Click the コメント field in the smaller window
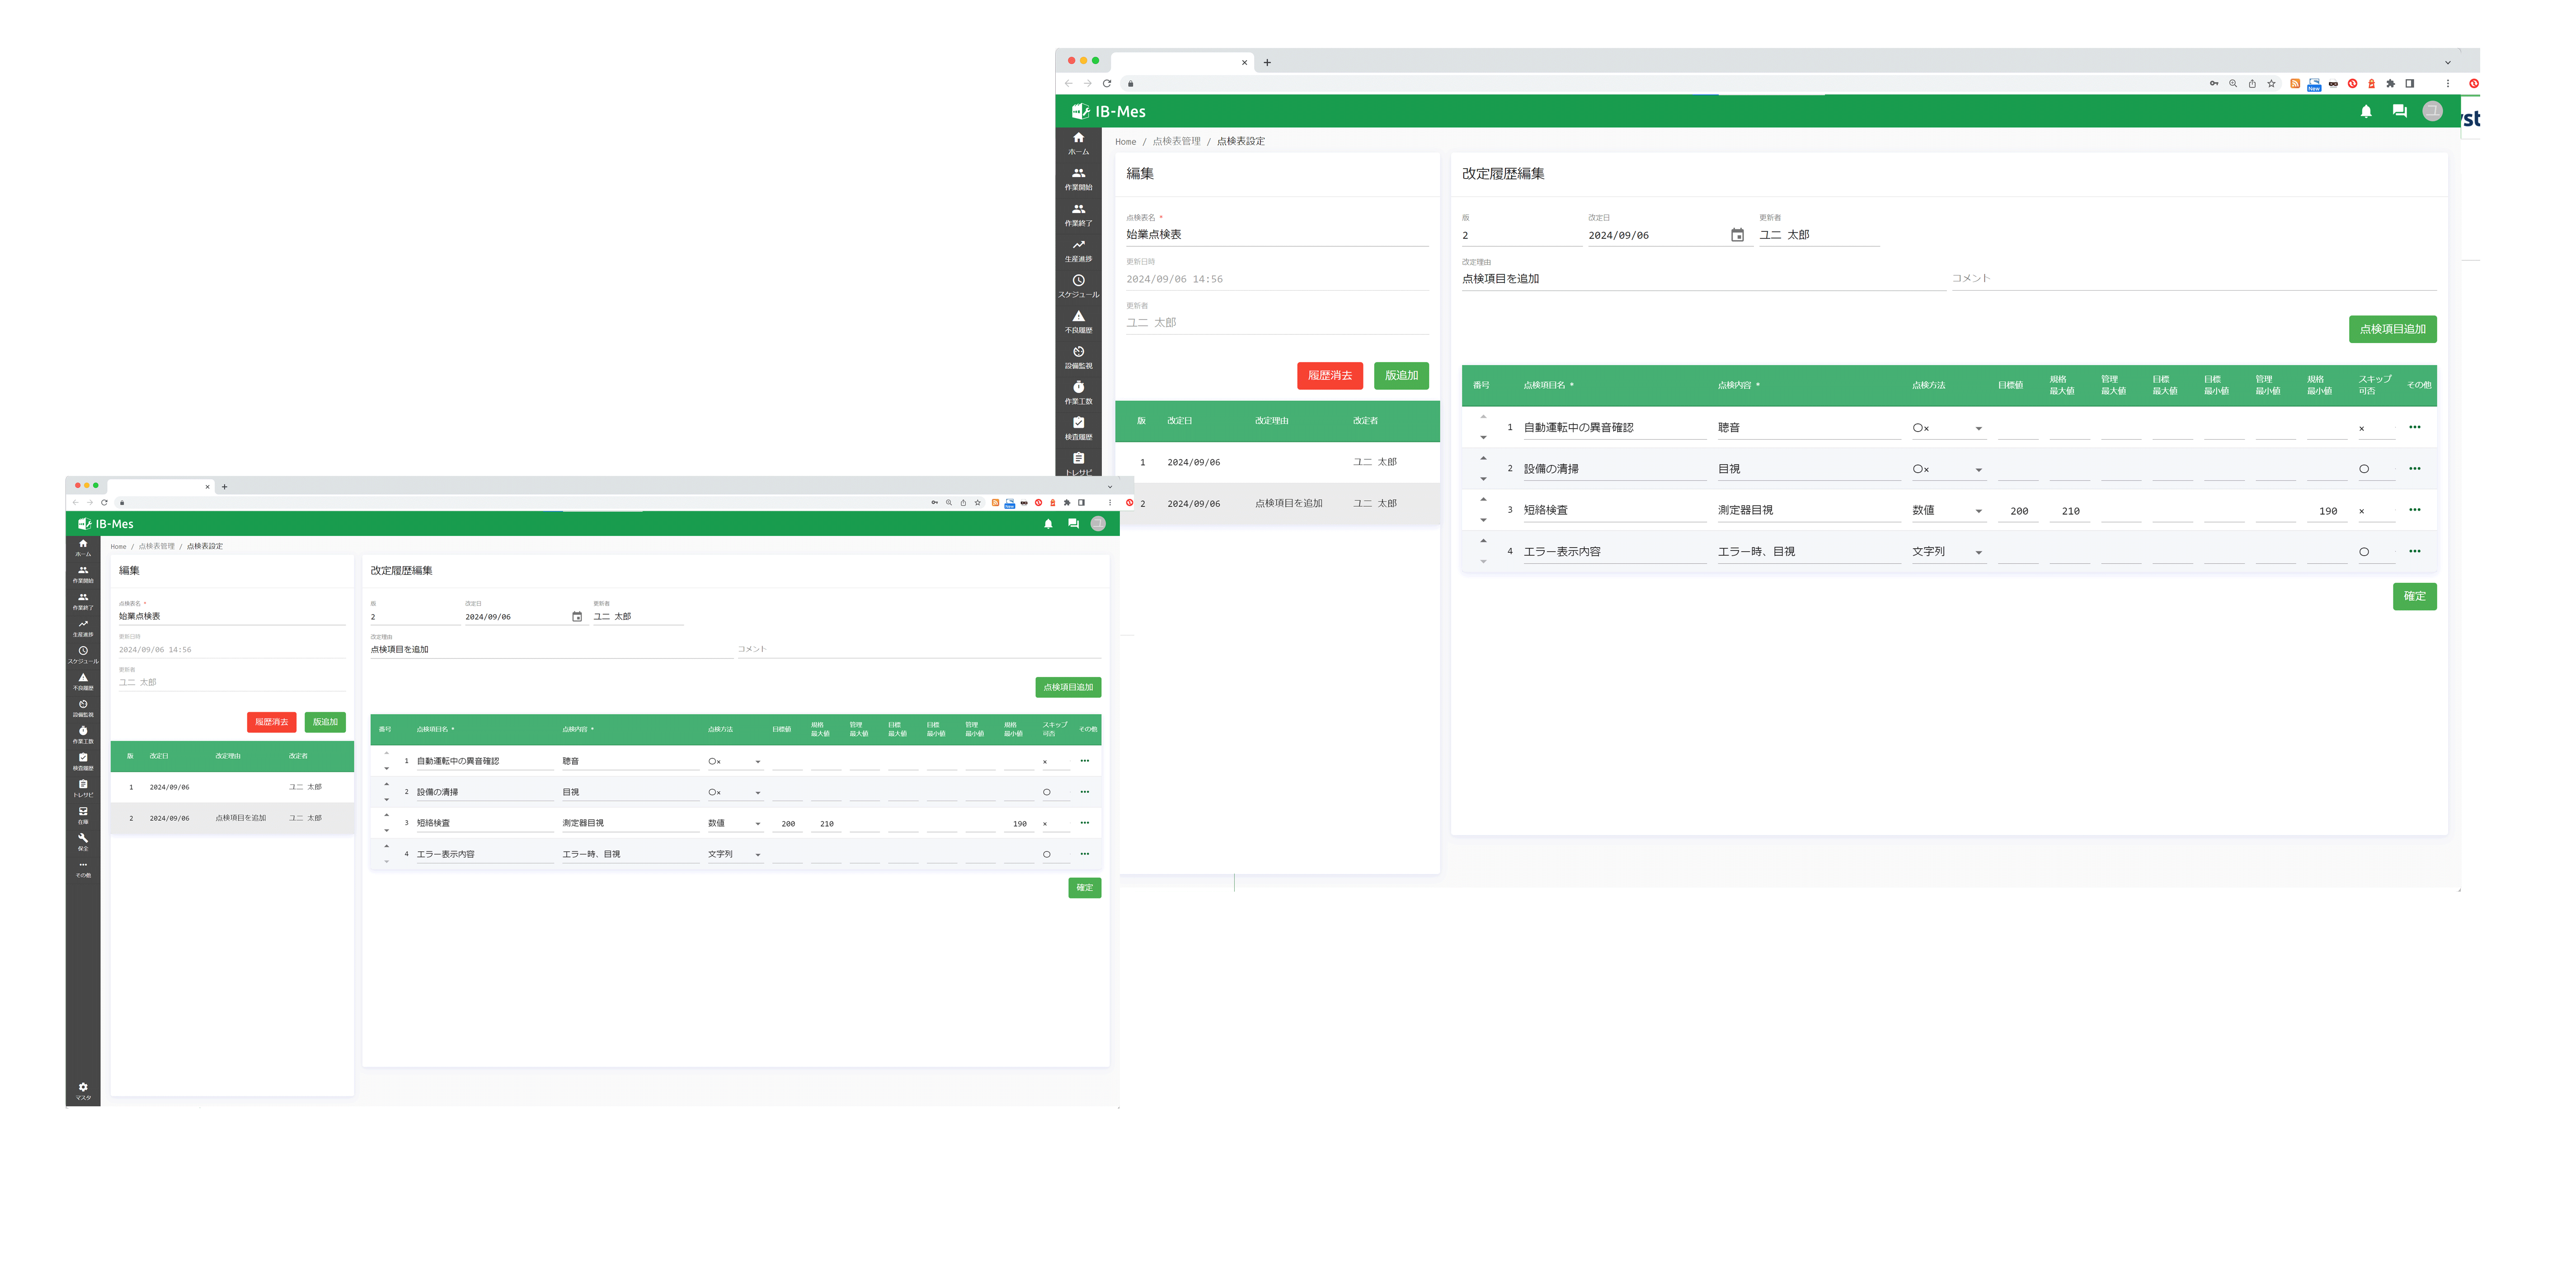Viewport: 2576px width, 1288px height. 919,650
